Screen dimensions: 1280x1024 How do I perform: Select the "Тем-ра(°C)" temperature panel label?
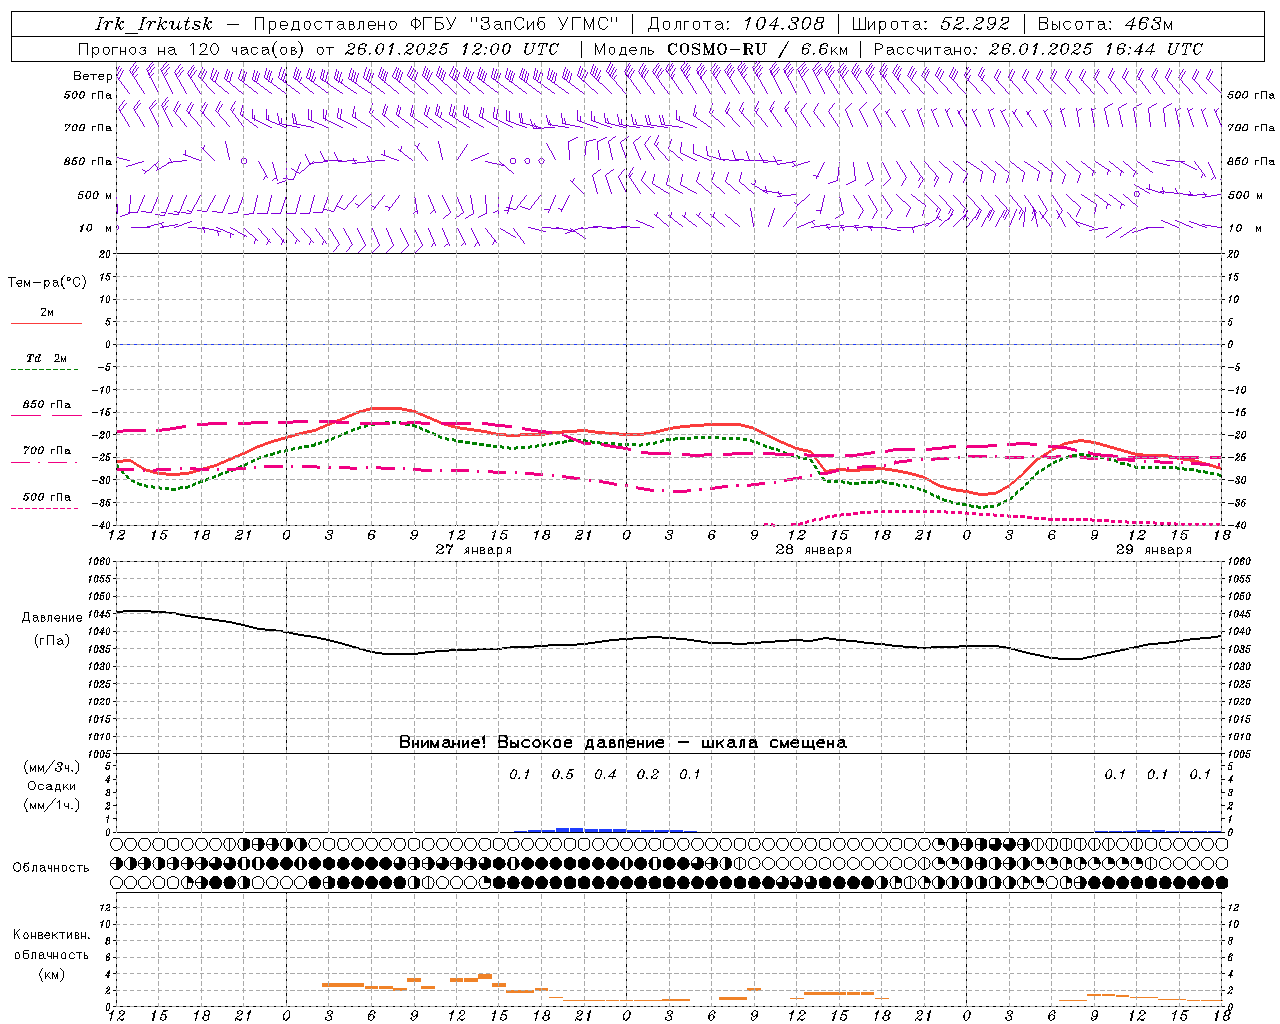(47, 282)
